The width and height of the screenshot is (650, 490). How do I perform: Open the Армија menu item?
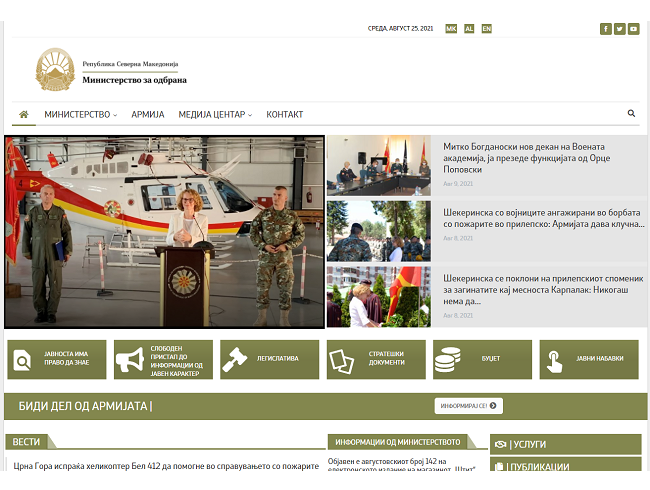(x=148, y=115)
